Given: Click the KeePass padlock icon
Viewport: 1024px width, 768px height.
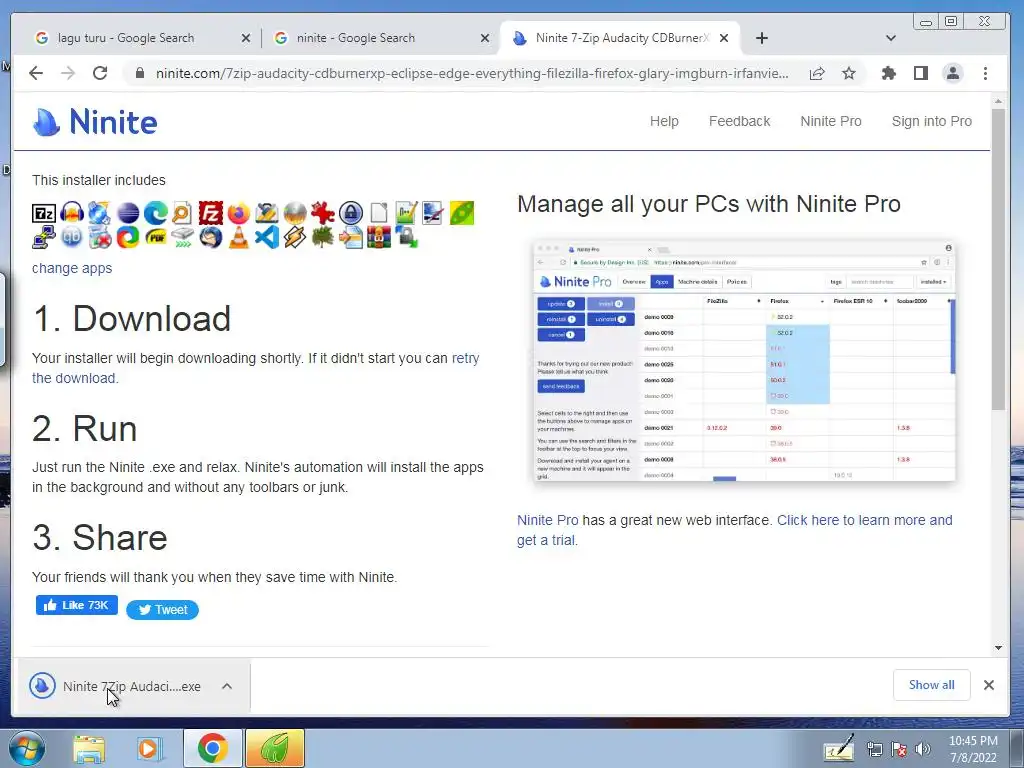Looking at the screenshot, I should (x=351, y=213).
